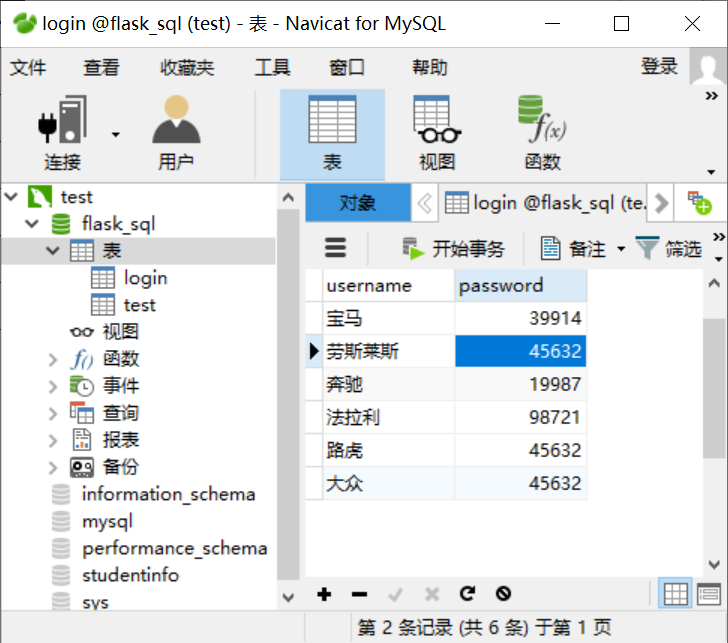Show more main toolbar items via chevrons

(712, 96)
